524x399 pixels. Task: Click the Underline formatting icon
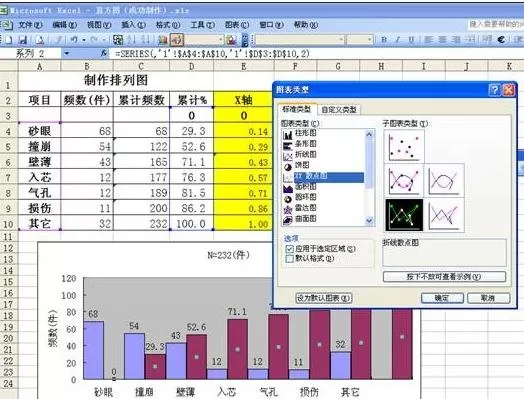click(411, 40)
